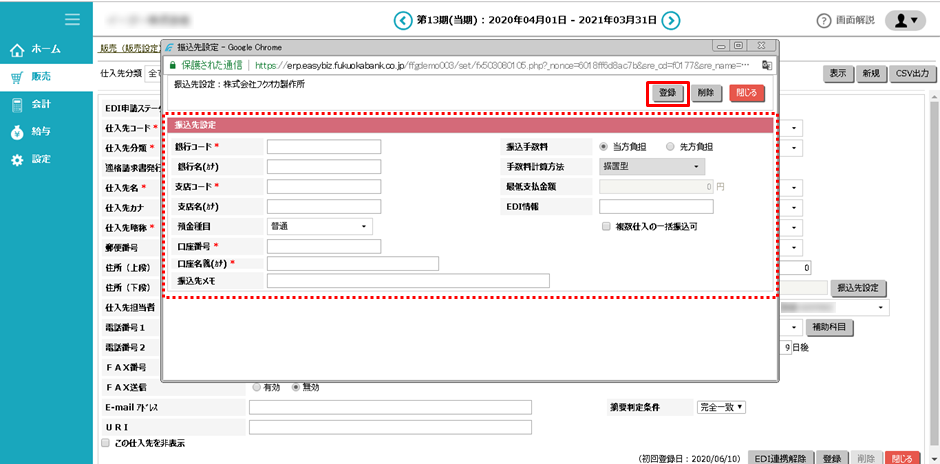Screen dimensions: 940x464
Task: Click the 登録 button in the dialog
Action: 667,93
